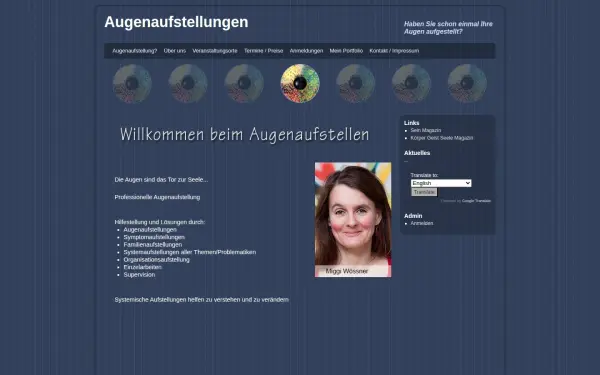The height and width of the screenshot is (375, 600).
Task: Click the first eye image in the row
Action: pyautogui.click(x=132, y=83)
